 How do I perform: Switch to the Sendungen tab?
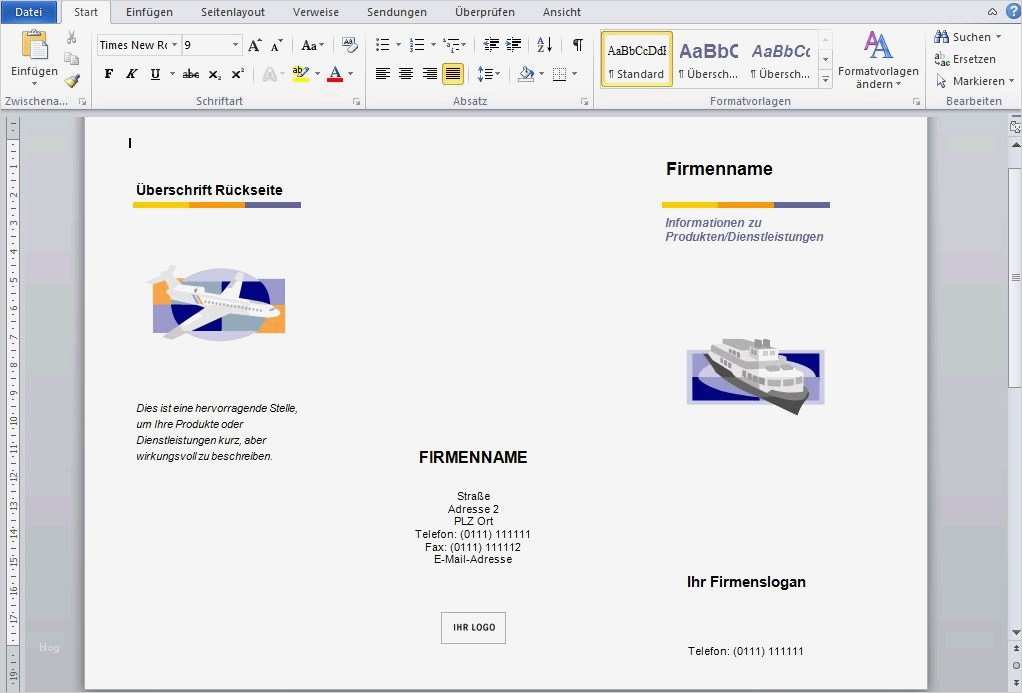[397, 12]
